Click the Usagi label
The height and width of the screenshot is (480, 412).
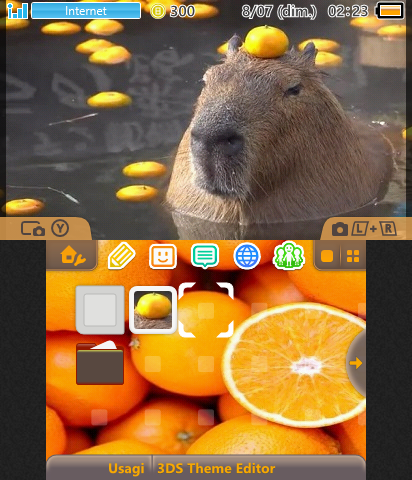[126, 468]
